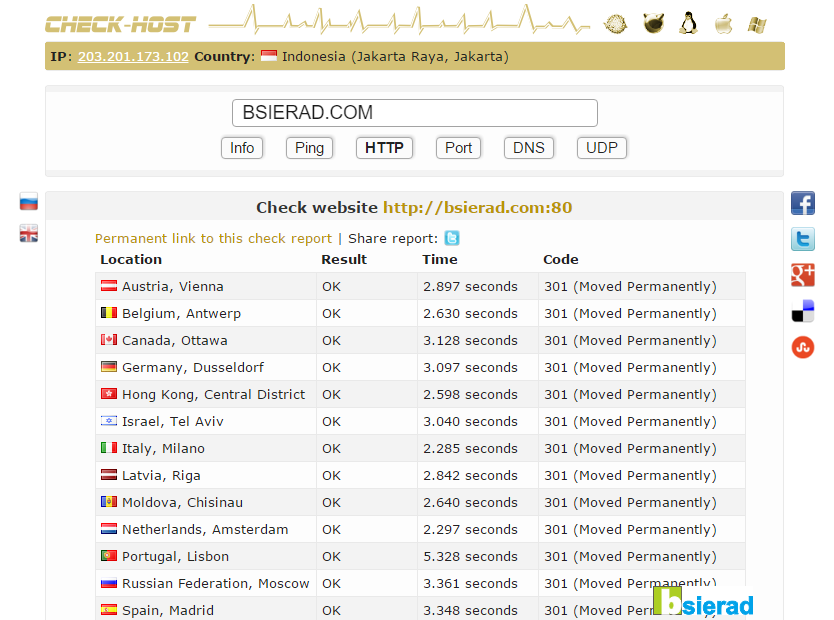Click the Code column header
The height and width of the screenshot is (620, 834).
pos(561,259)
